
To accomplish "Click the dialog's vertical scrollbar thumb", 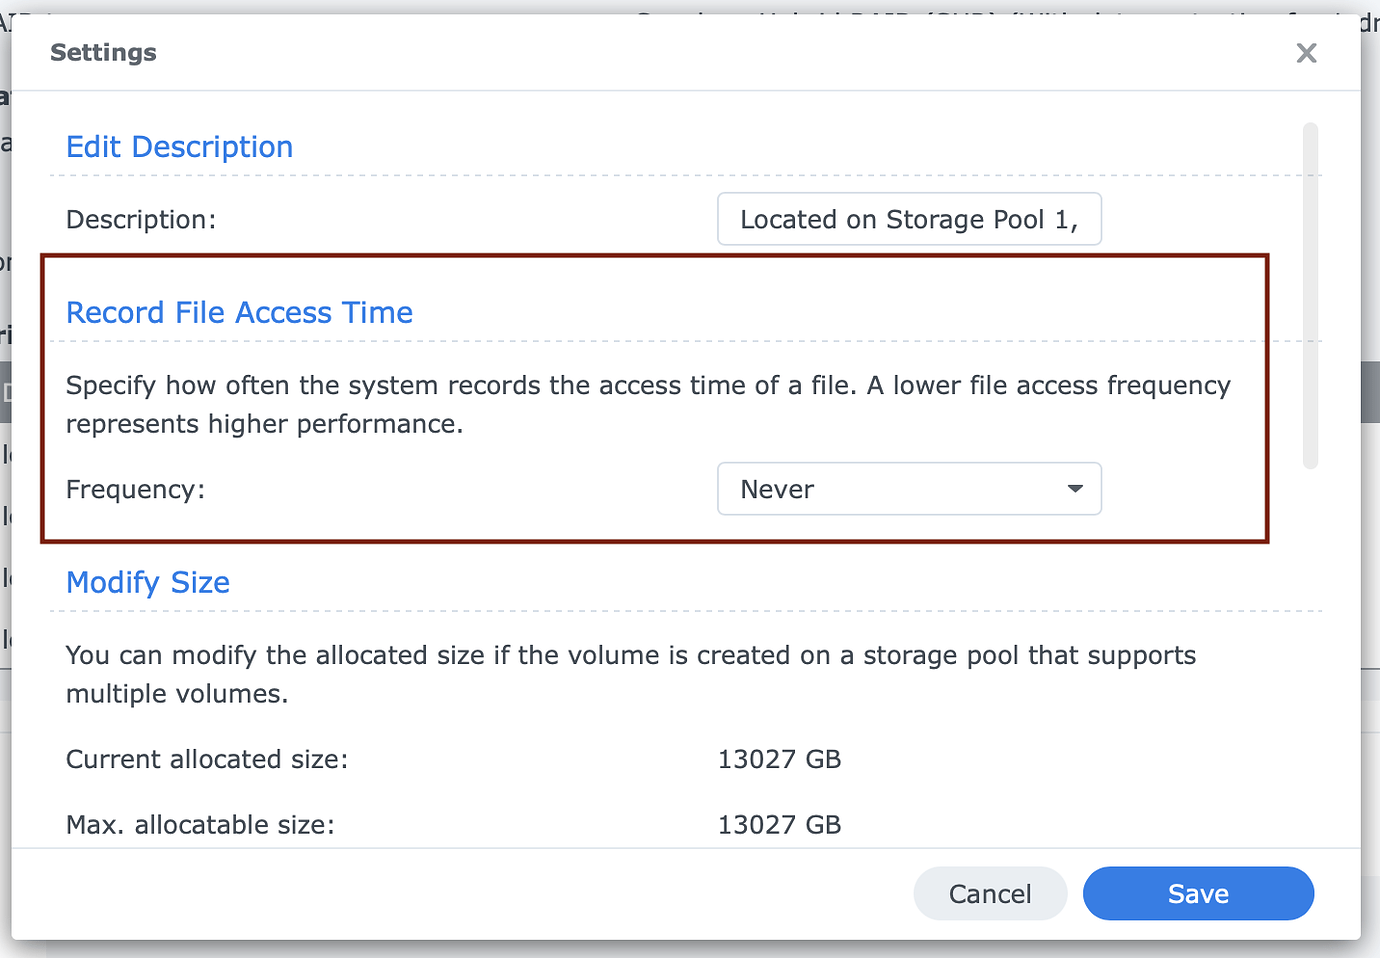I will coord(1310,295).
